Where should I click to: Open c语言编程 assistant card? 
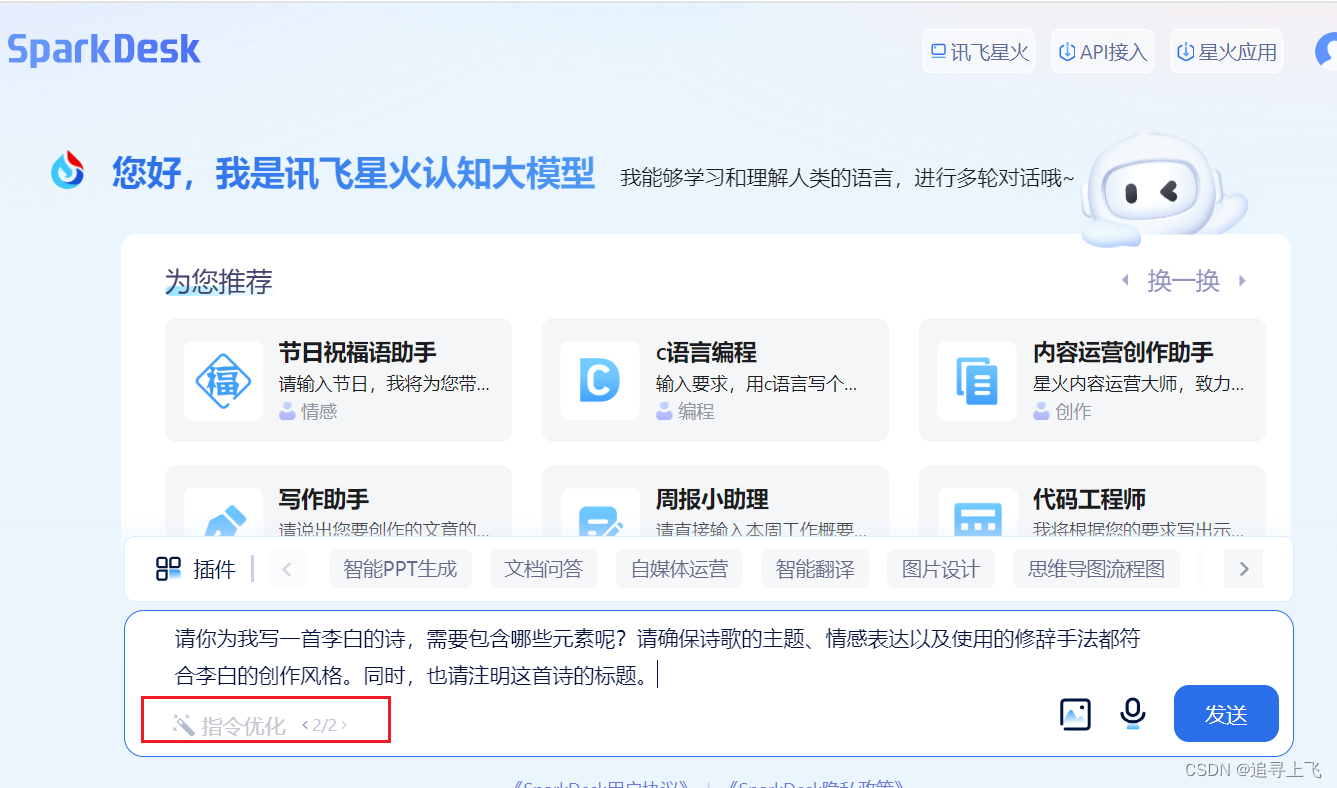pos(715,380)
